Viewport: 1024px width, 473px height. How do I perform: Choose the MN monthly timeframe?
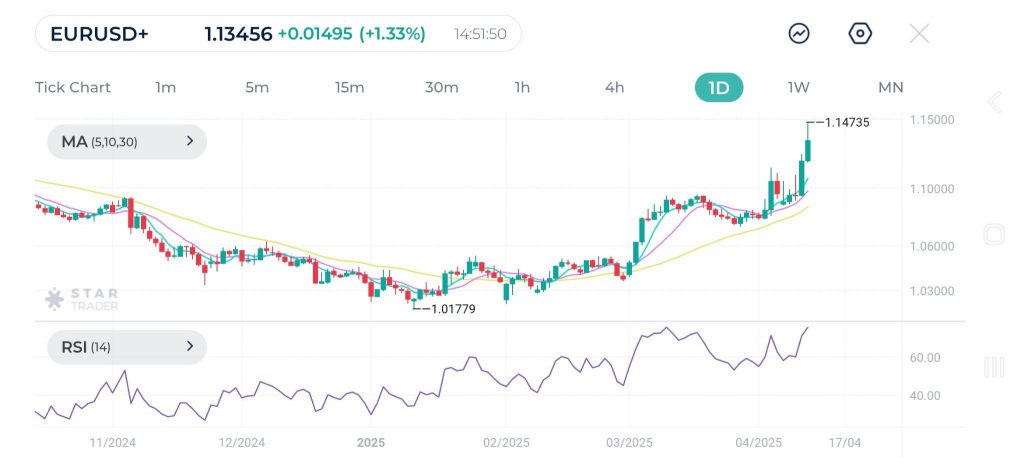[x=890, y=88]
